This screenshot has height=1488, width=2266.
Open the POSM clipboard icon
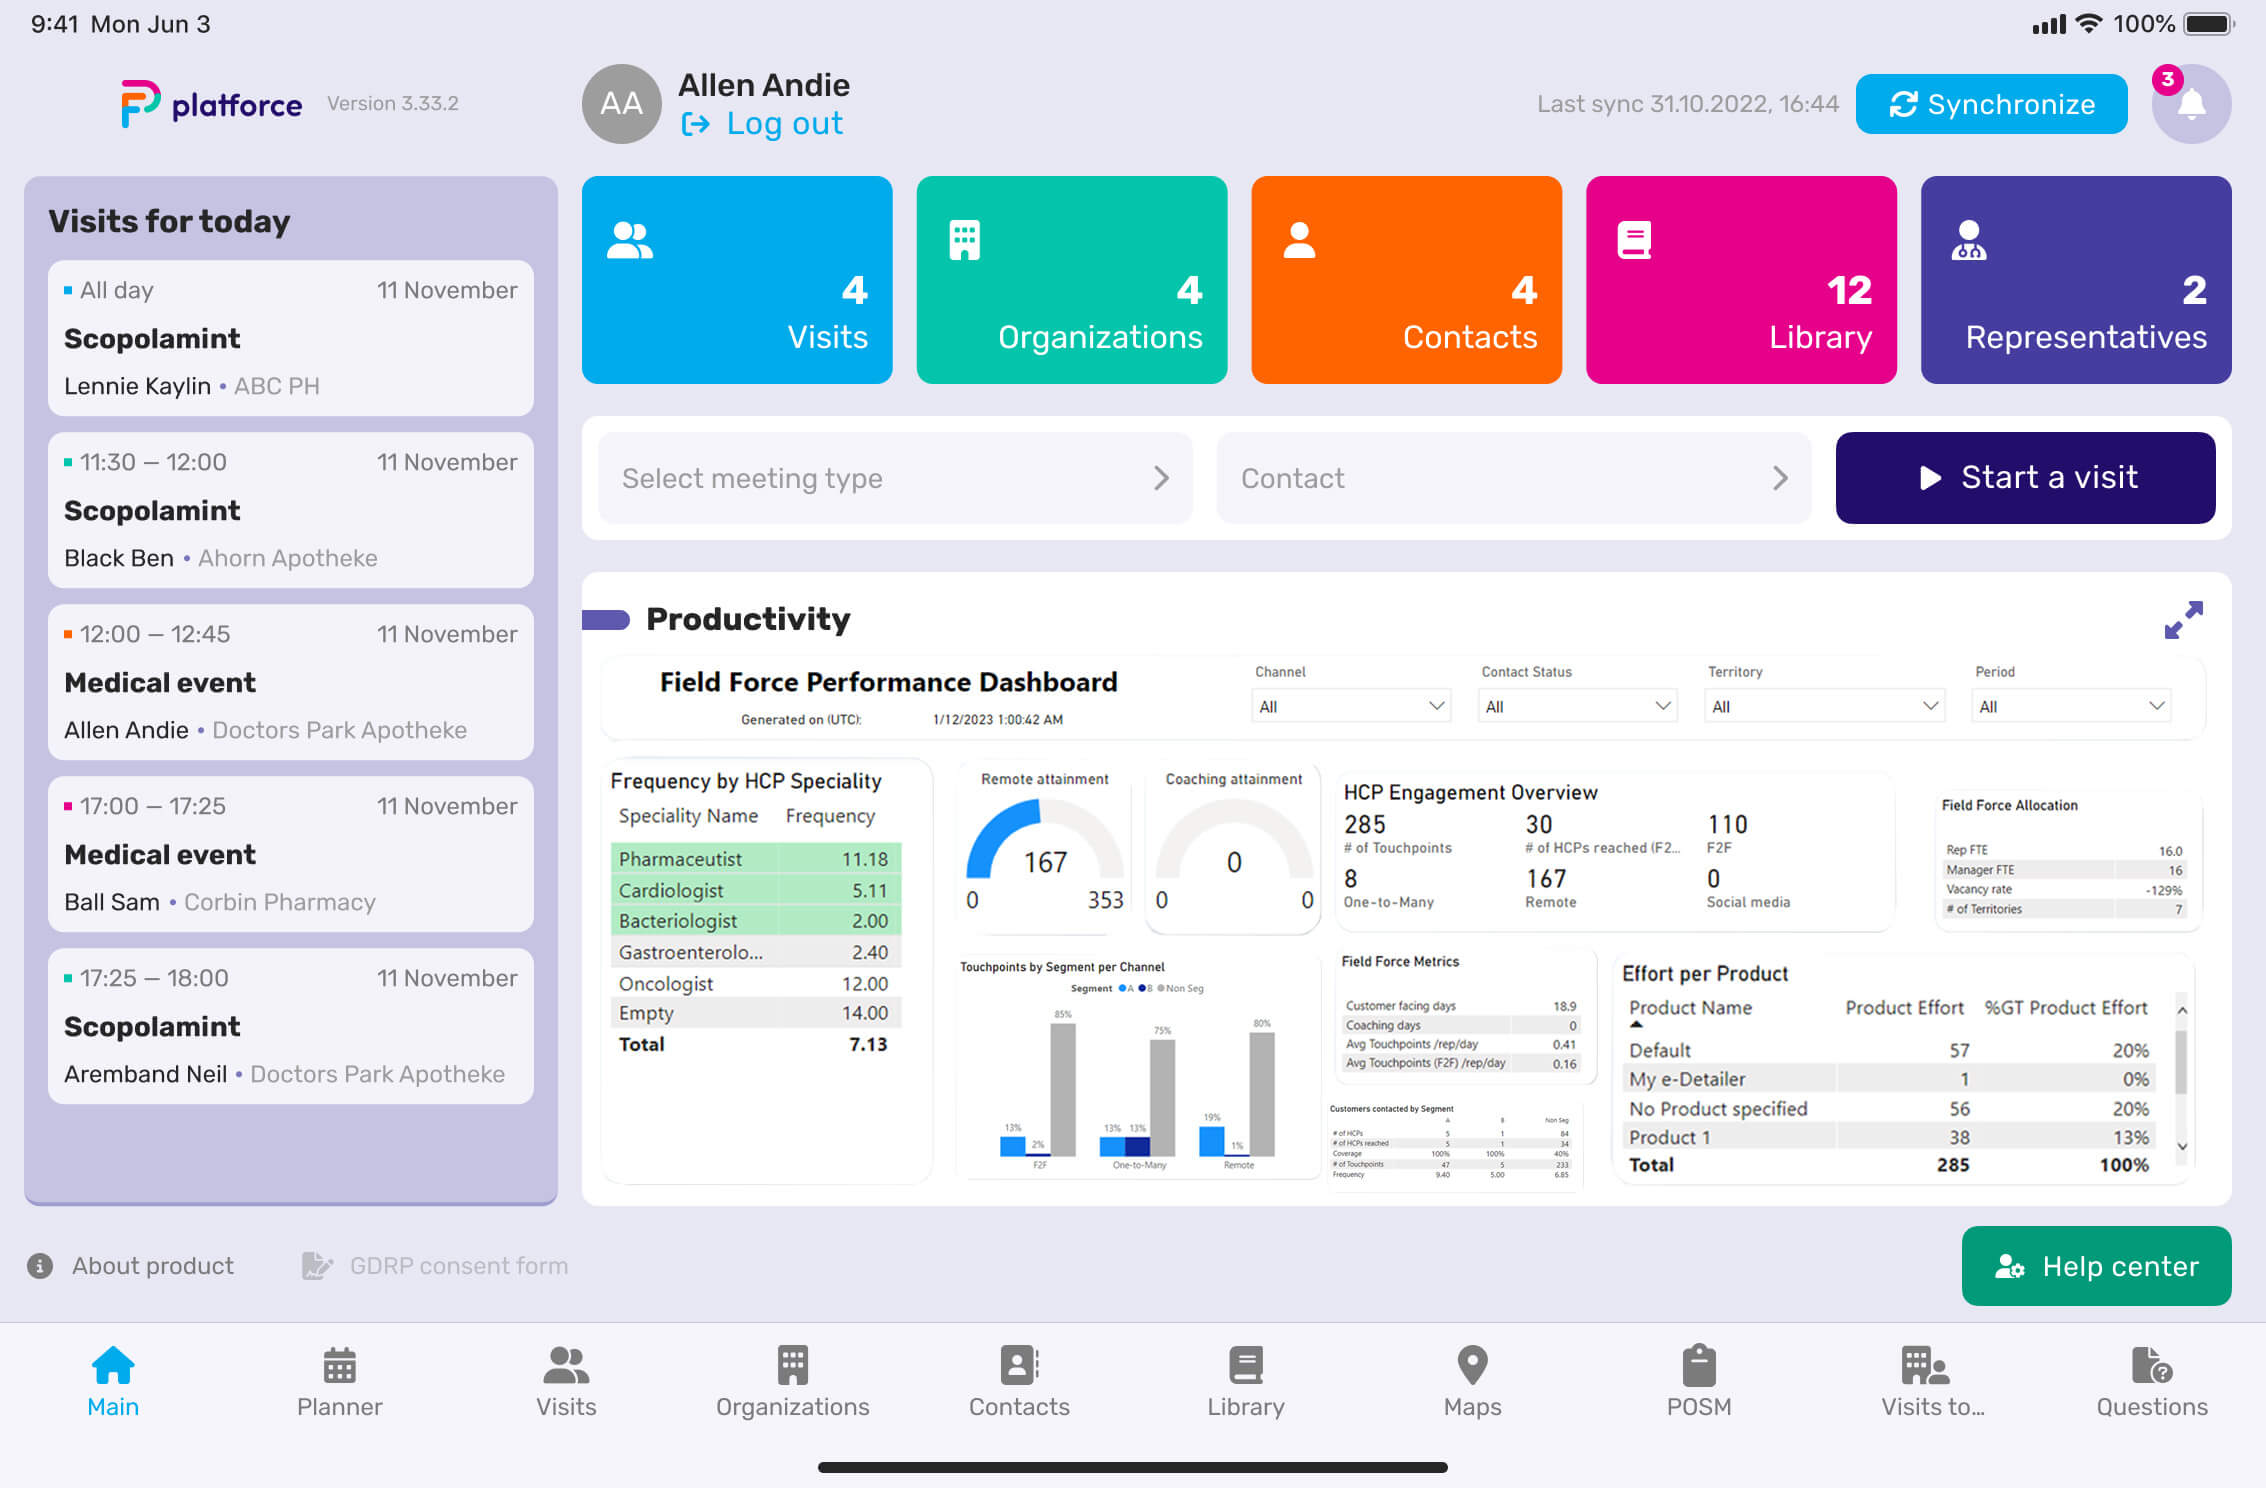coord(1699,1365)
